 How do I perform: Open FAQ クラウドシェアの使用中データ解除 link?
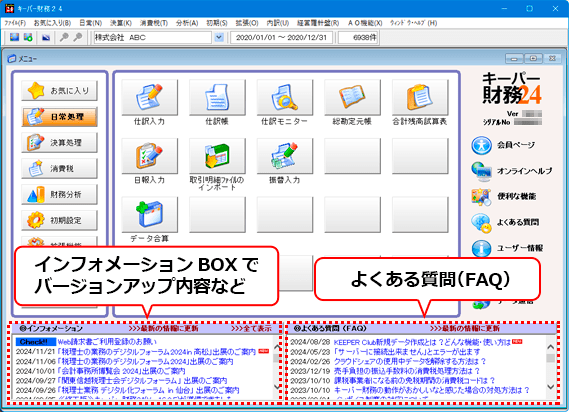[410, 361]
